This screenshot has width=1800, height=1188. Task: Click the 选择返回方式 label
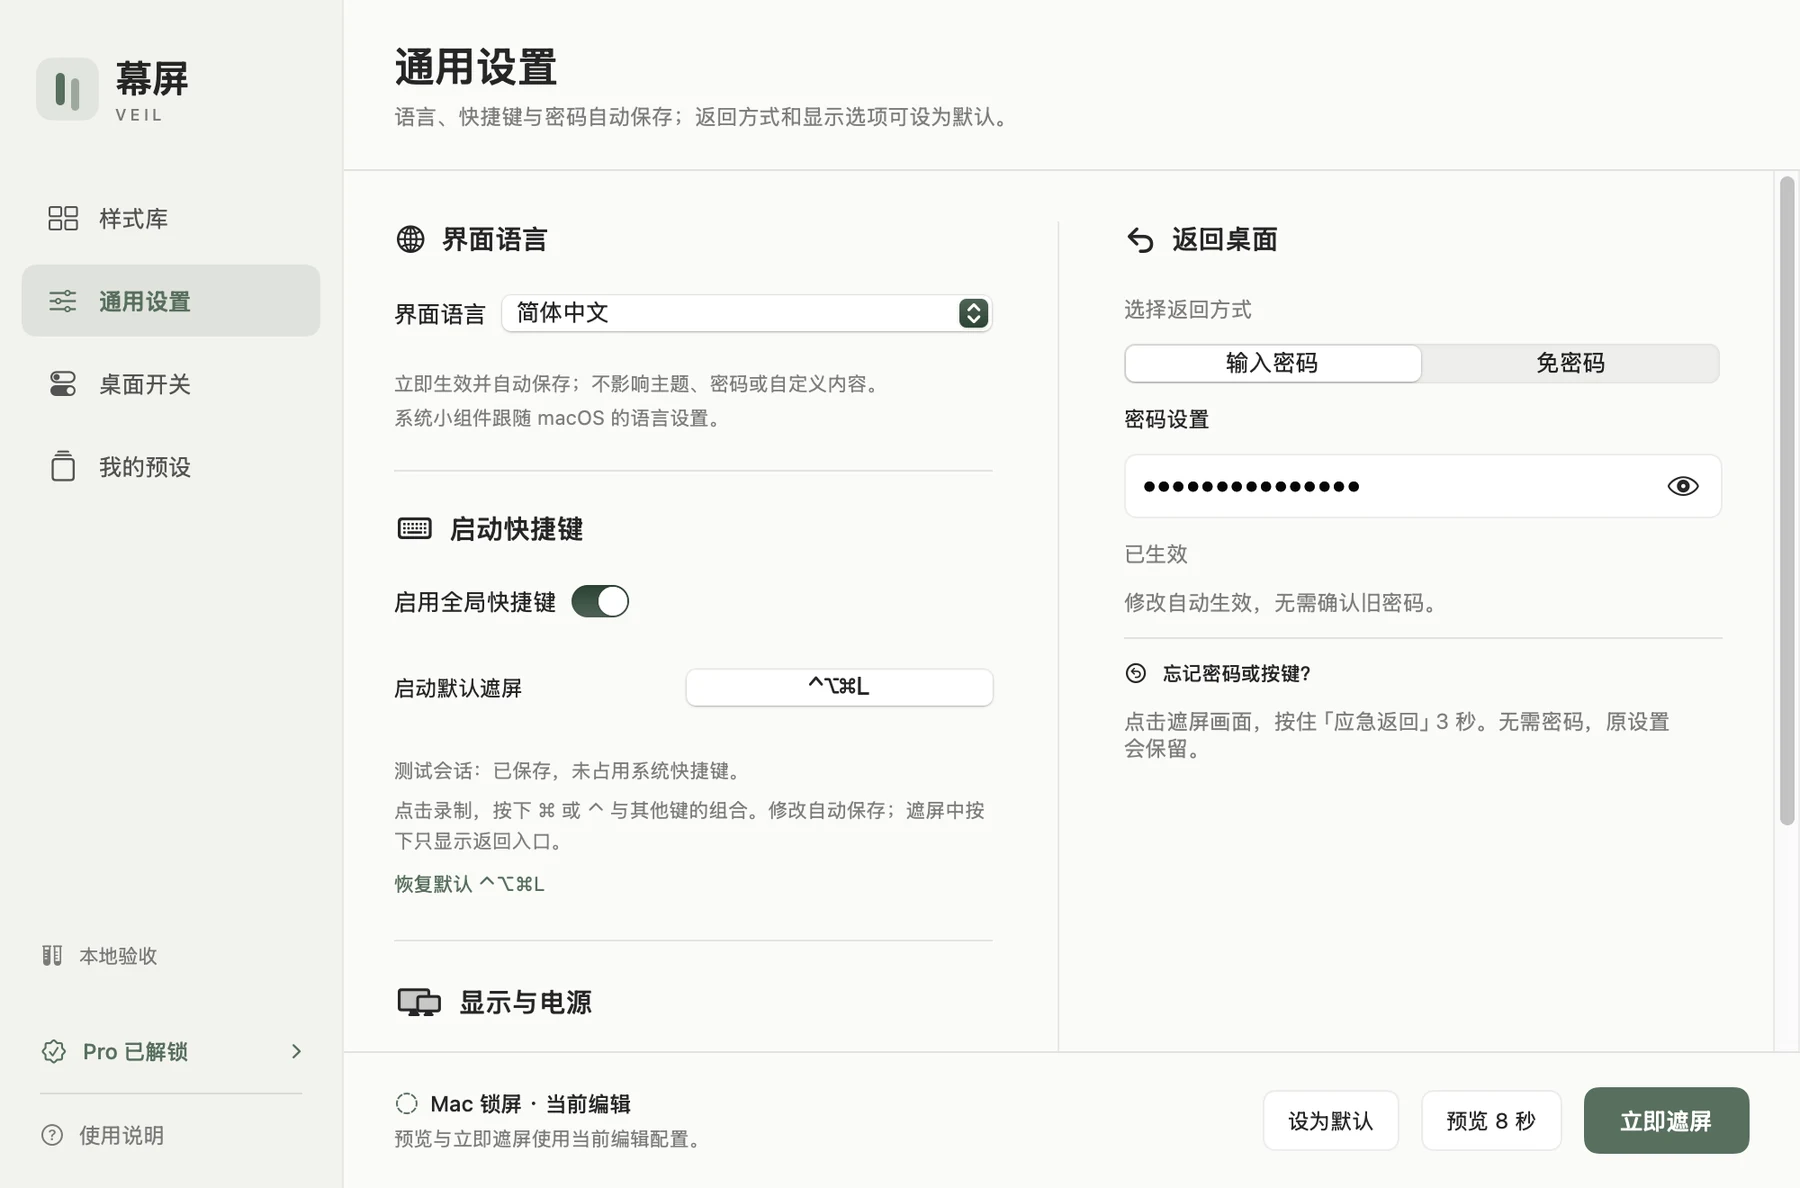[1188, 309]
